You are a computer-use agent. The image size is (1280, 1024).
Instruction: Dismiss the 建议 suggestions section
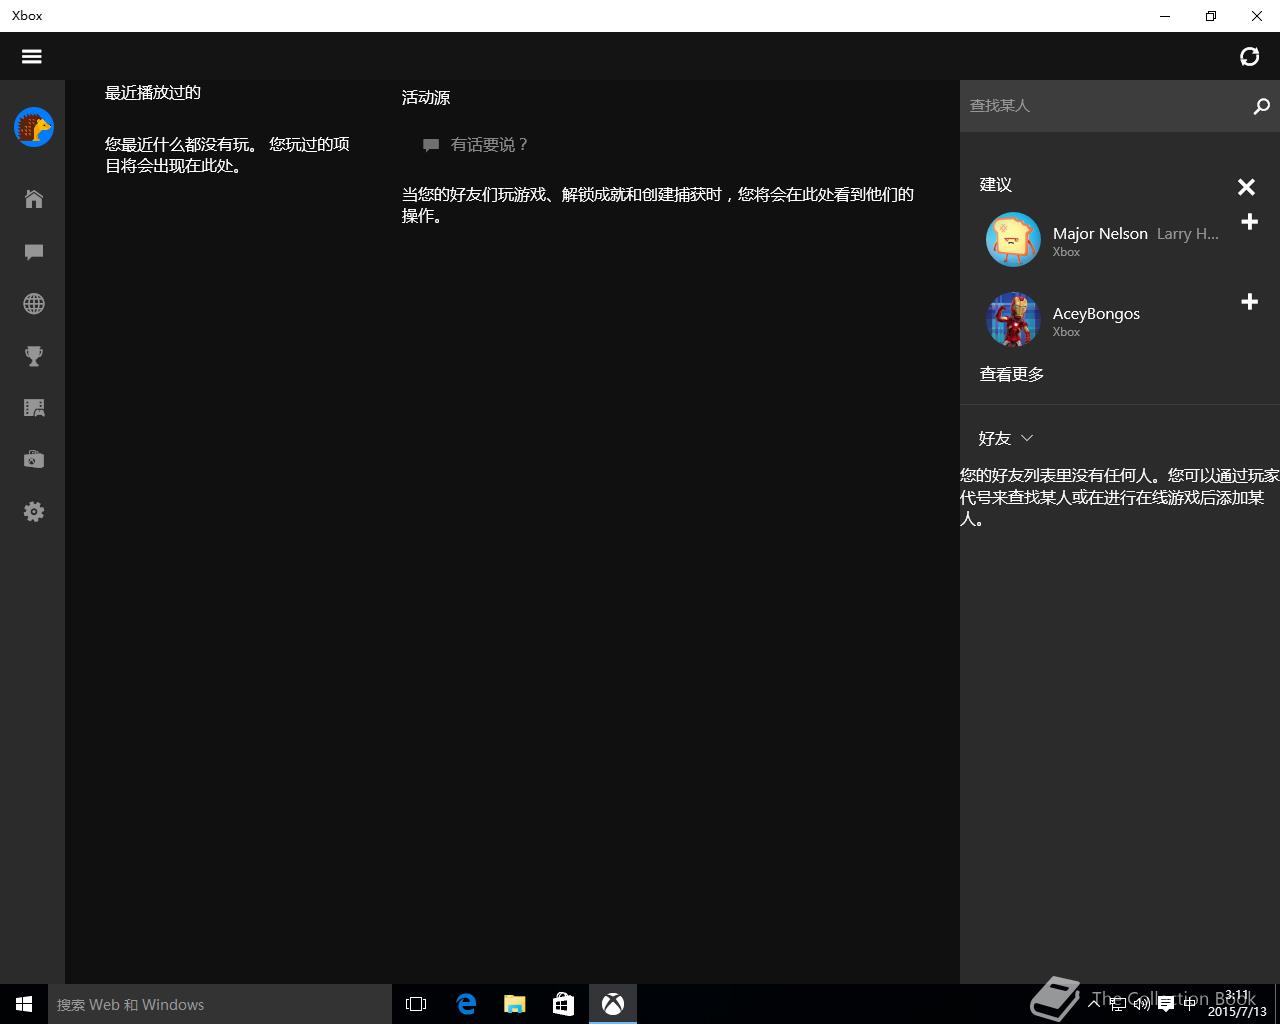point(1246,187)
